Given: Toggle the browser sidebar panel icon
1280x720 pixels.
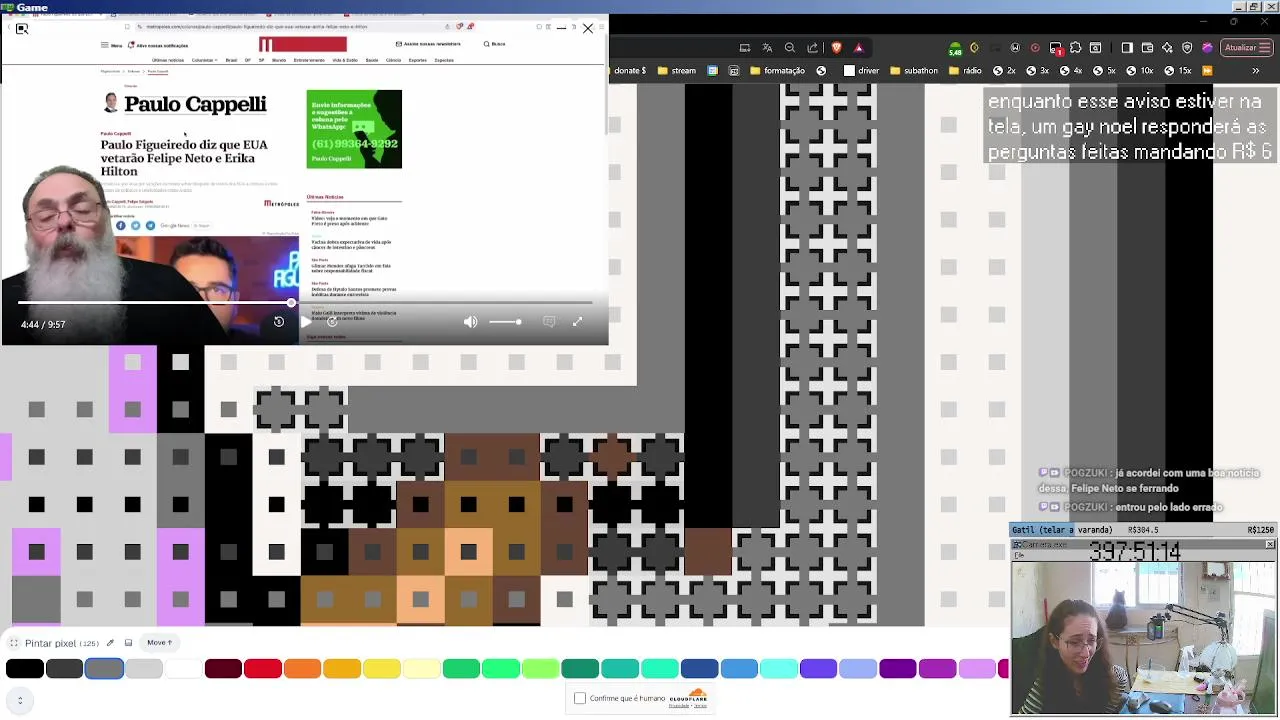Looking at the screenshot, I should point(1127,47).
